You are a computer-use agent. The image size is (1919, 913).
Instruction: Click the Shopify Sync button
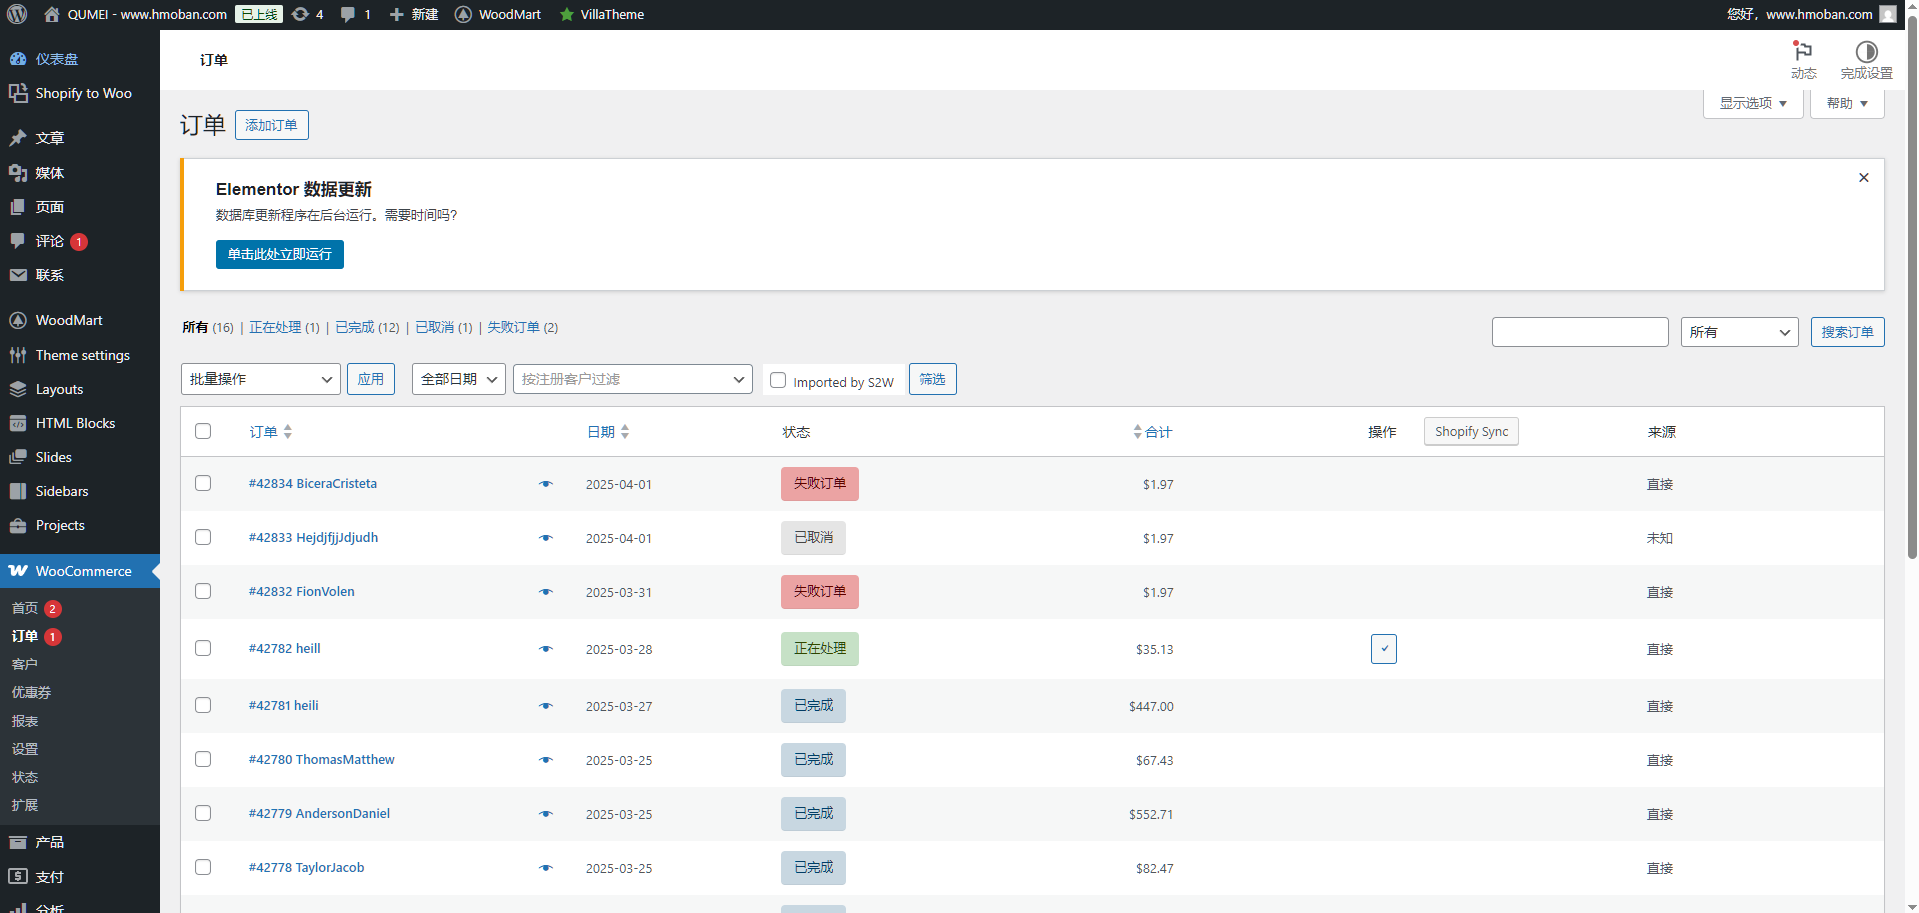1471,431
